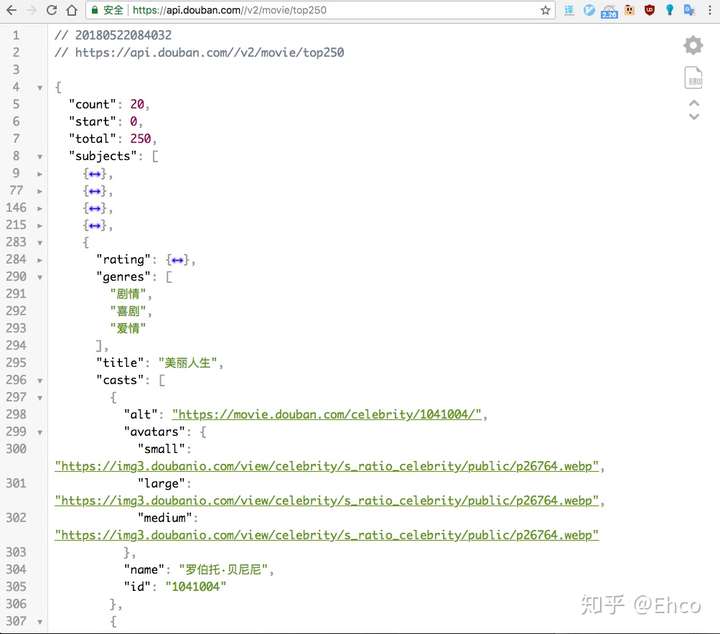Open the translate extension icon
Screen dimensions: 720x634
[689, 10]
